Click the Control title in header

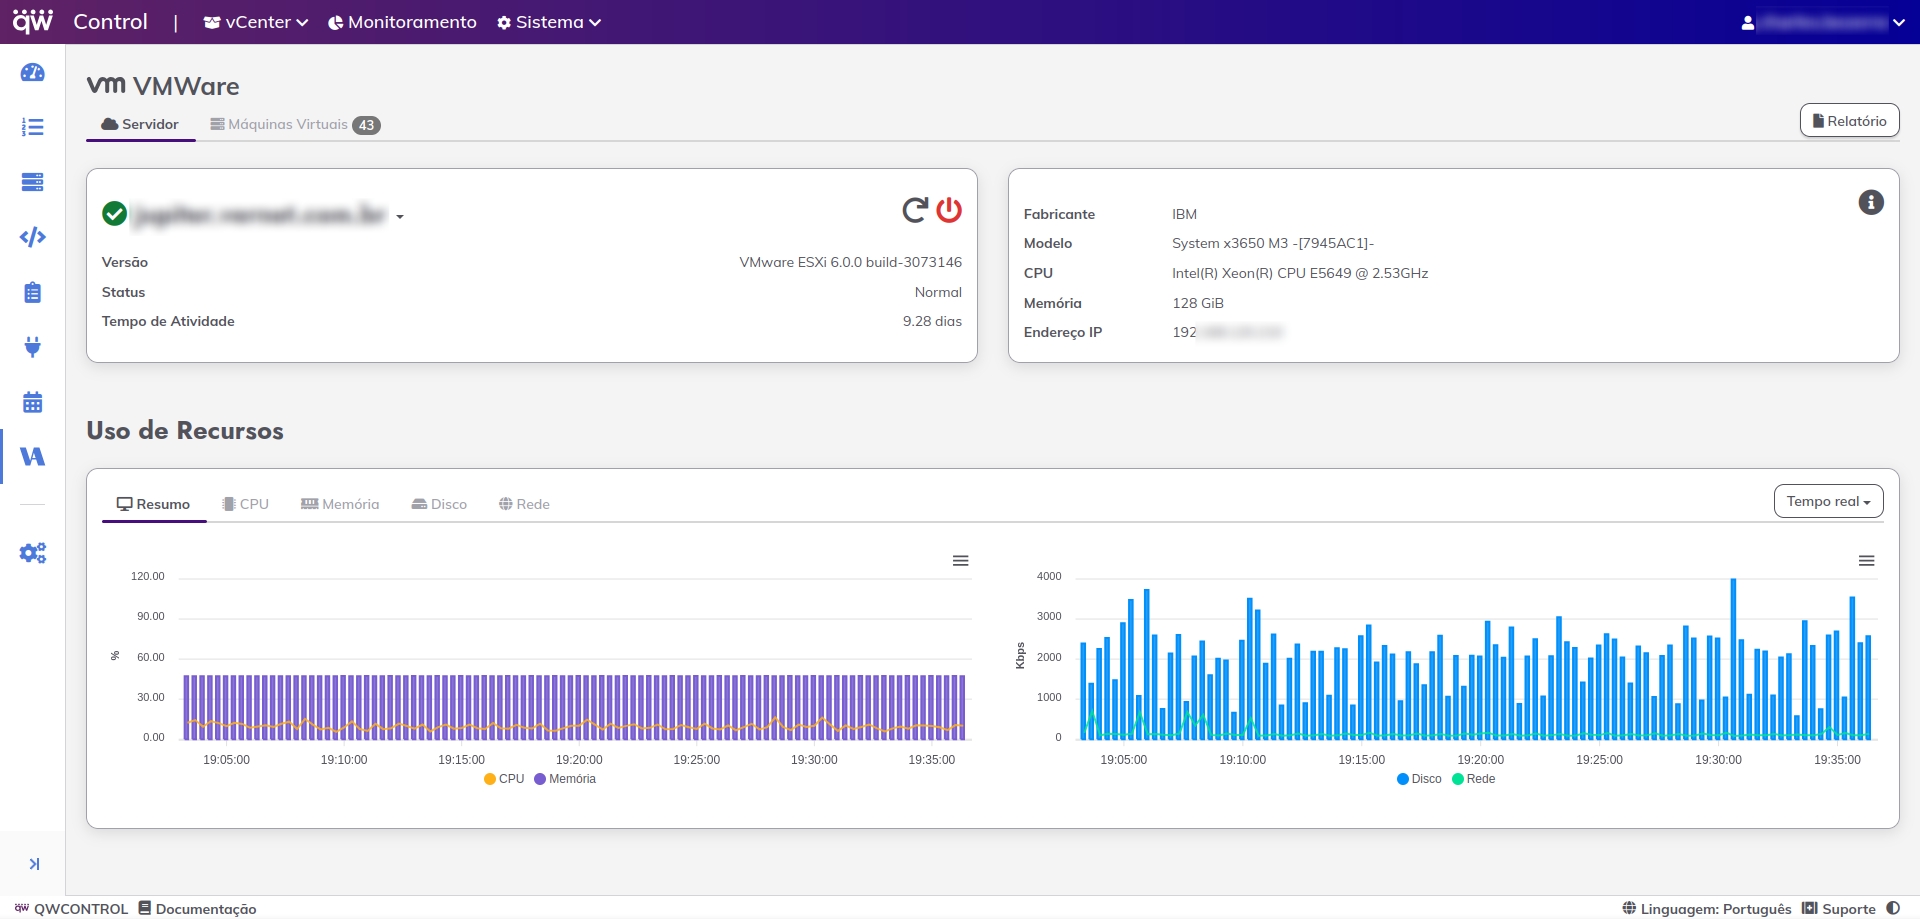coord(110,21)
